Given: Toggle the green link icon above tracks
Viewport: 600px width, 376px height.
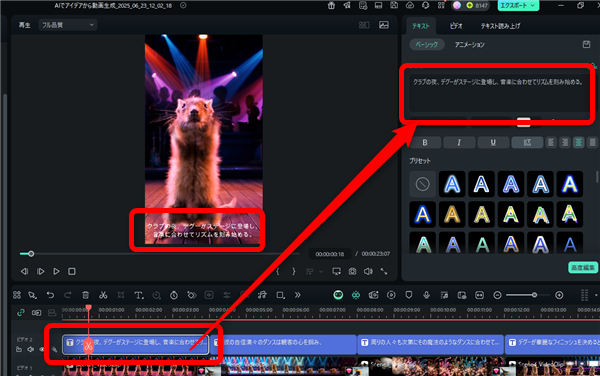Looking at the screenshot, I should tap(21, 313).
